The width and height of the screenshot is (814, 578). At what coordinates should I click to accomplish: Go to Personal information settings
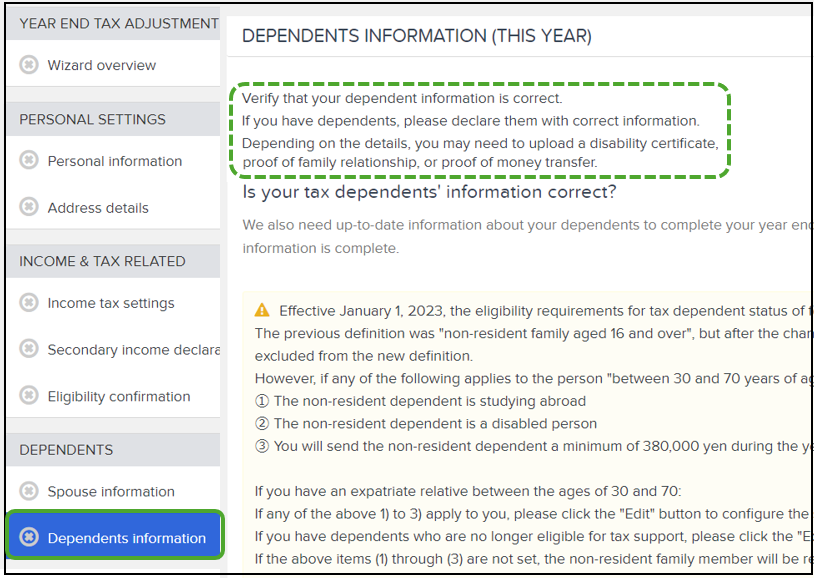(x=115, y=161)
